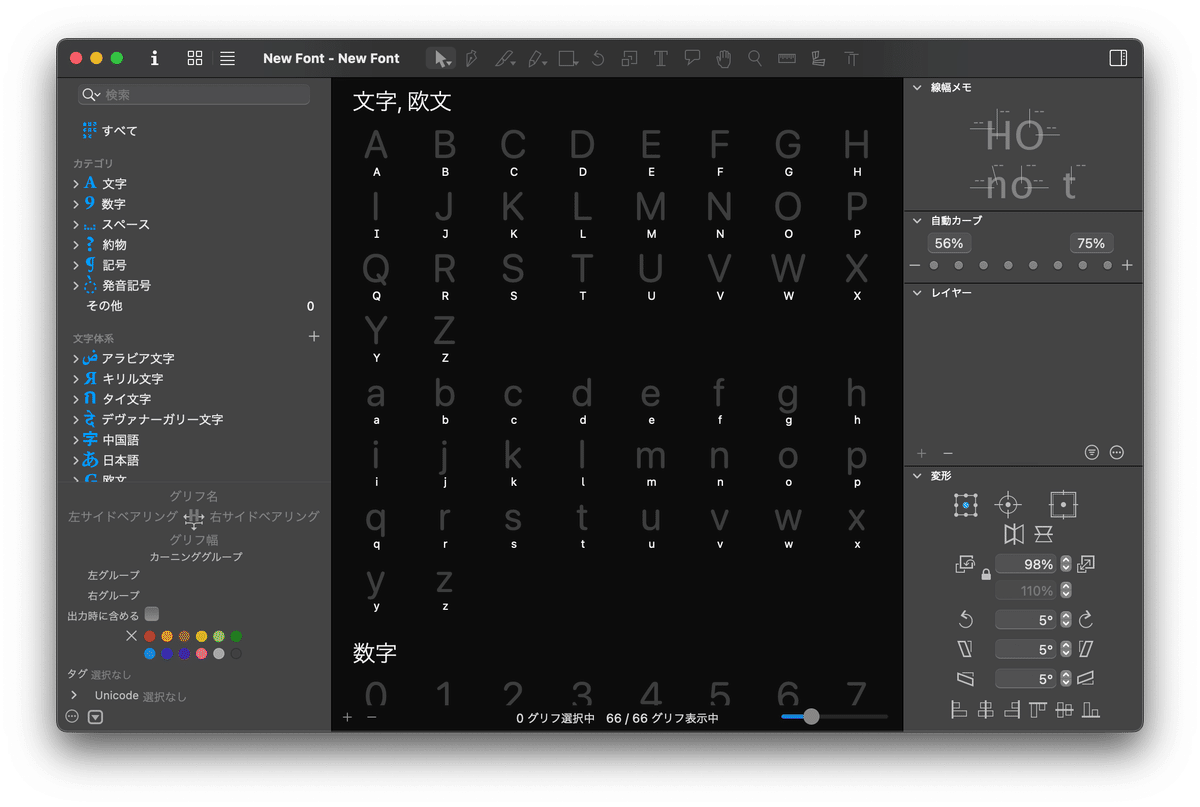
Task: Expand the Unicode row
Action: click(x=74, y=695)
